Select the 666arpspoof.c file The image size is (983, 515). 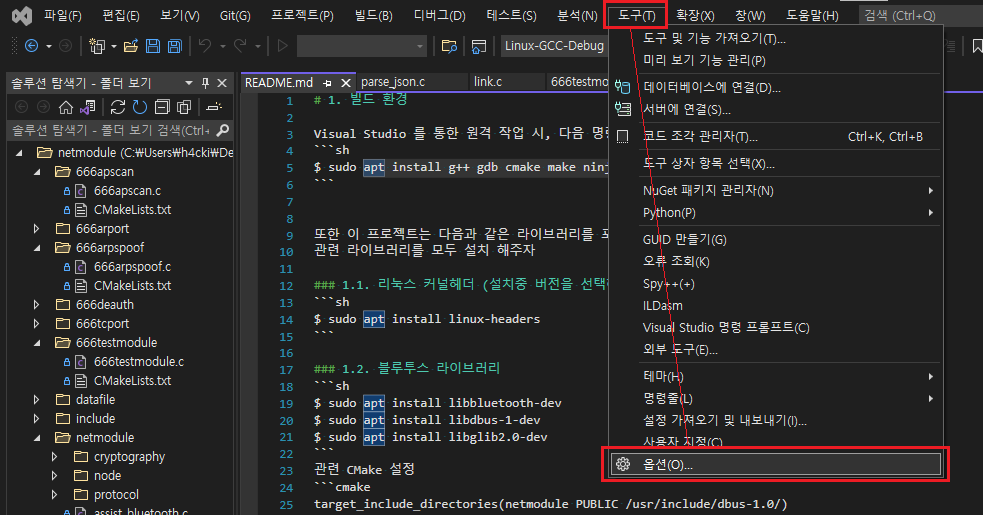[x=132, y=267]
